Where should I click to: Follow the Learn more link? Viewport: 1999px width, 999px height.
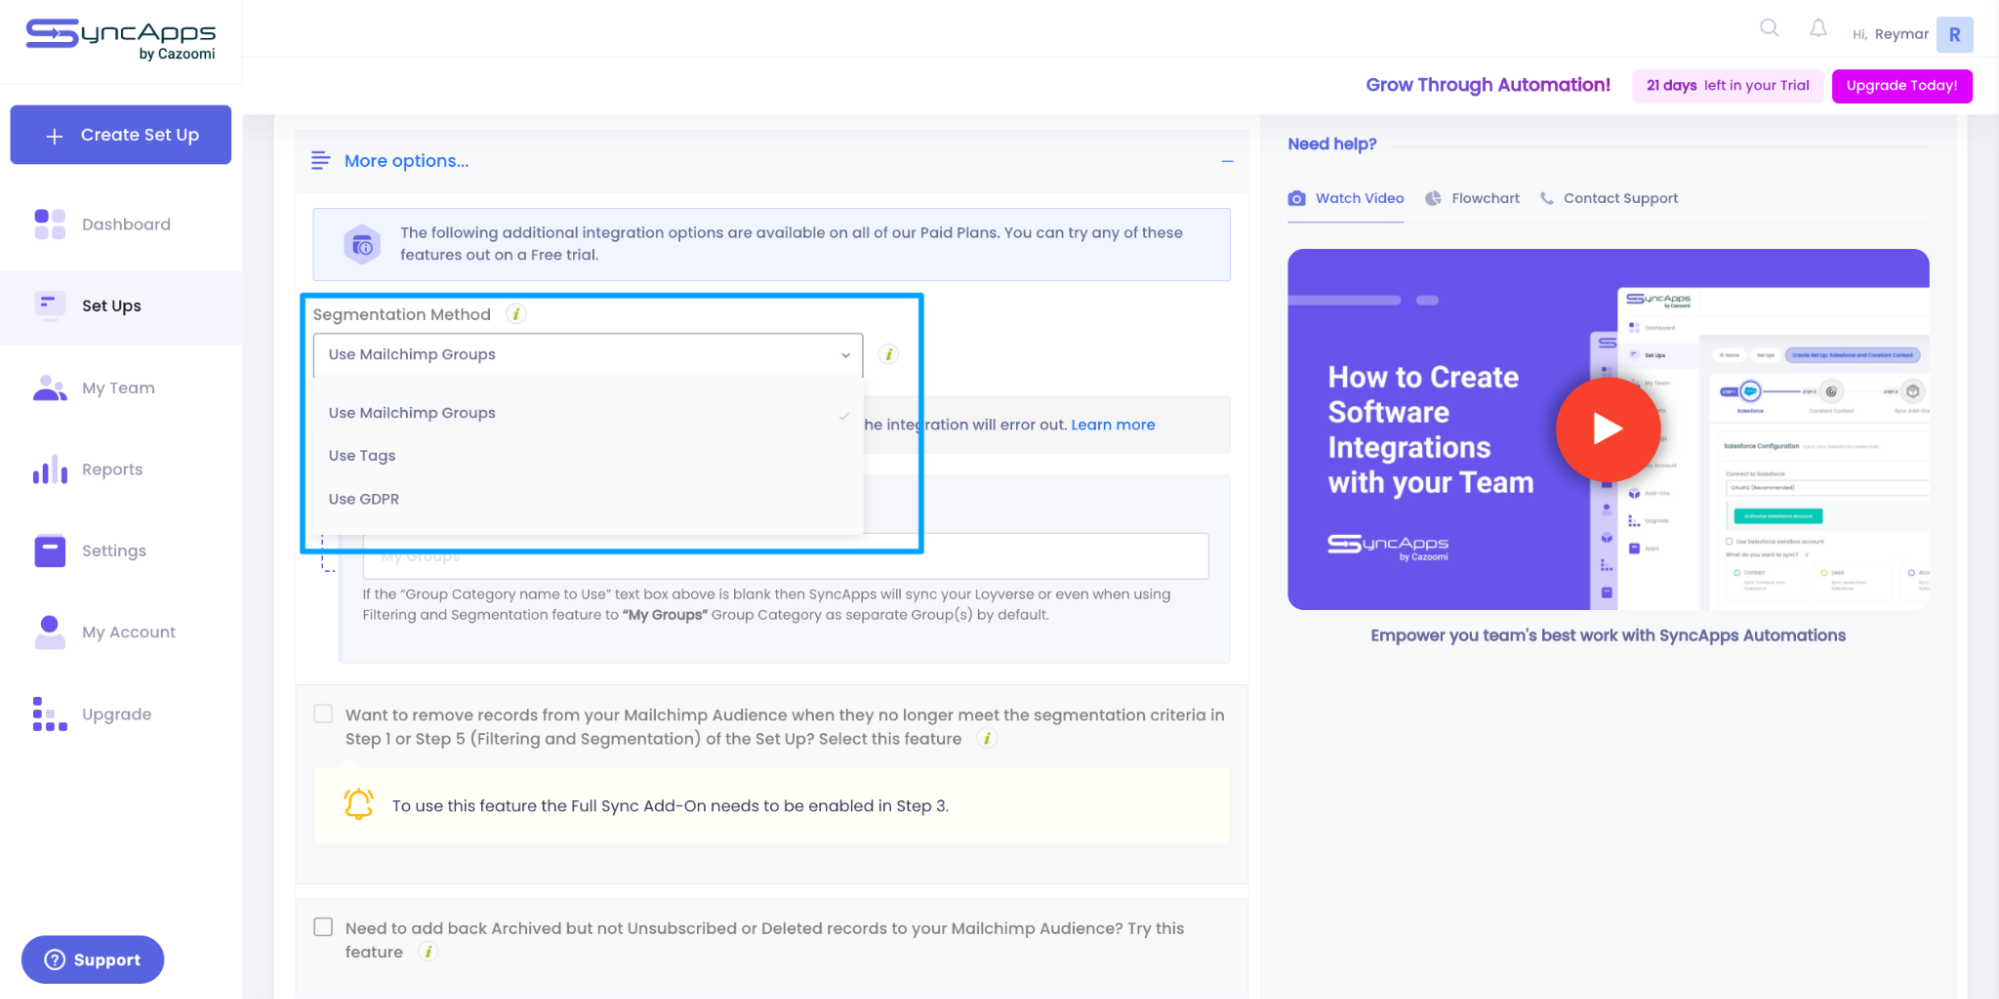(1113, 425)
